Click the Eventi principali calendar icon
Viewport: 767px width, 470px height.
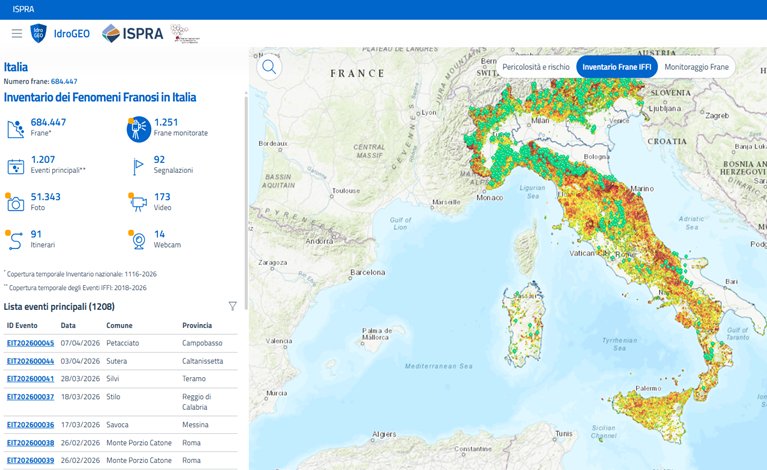pos(15,166)
